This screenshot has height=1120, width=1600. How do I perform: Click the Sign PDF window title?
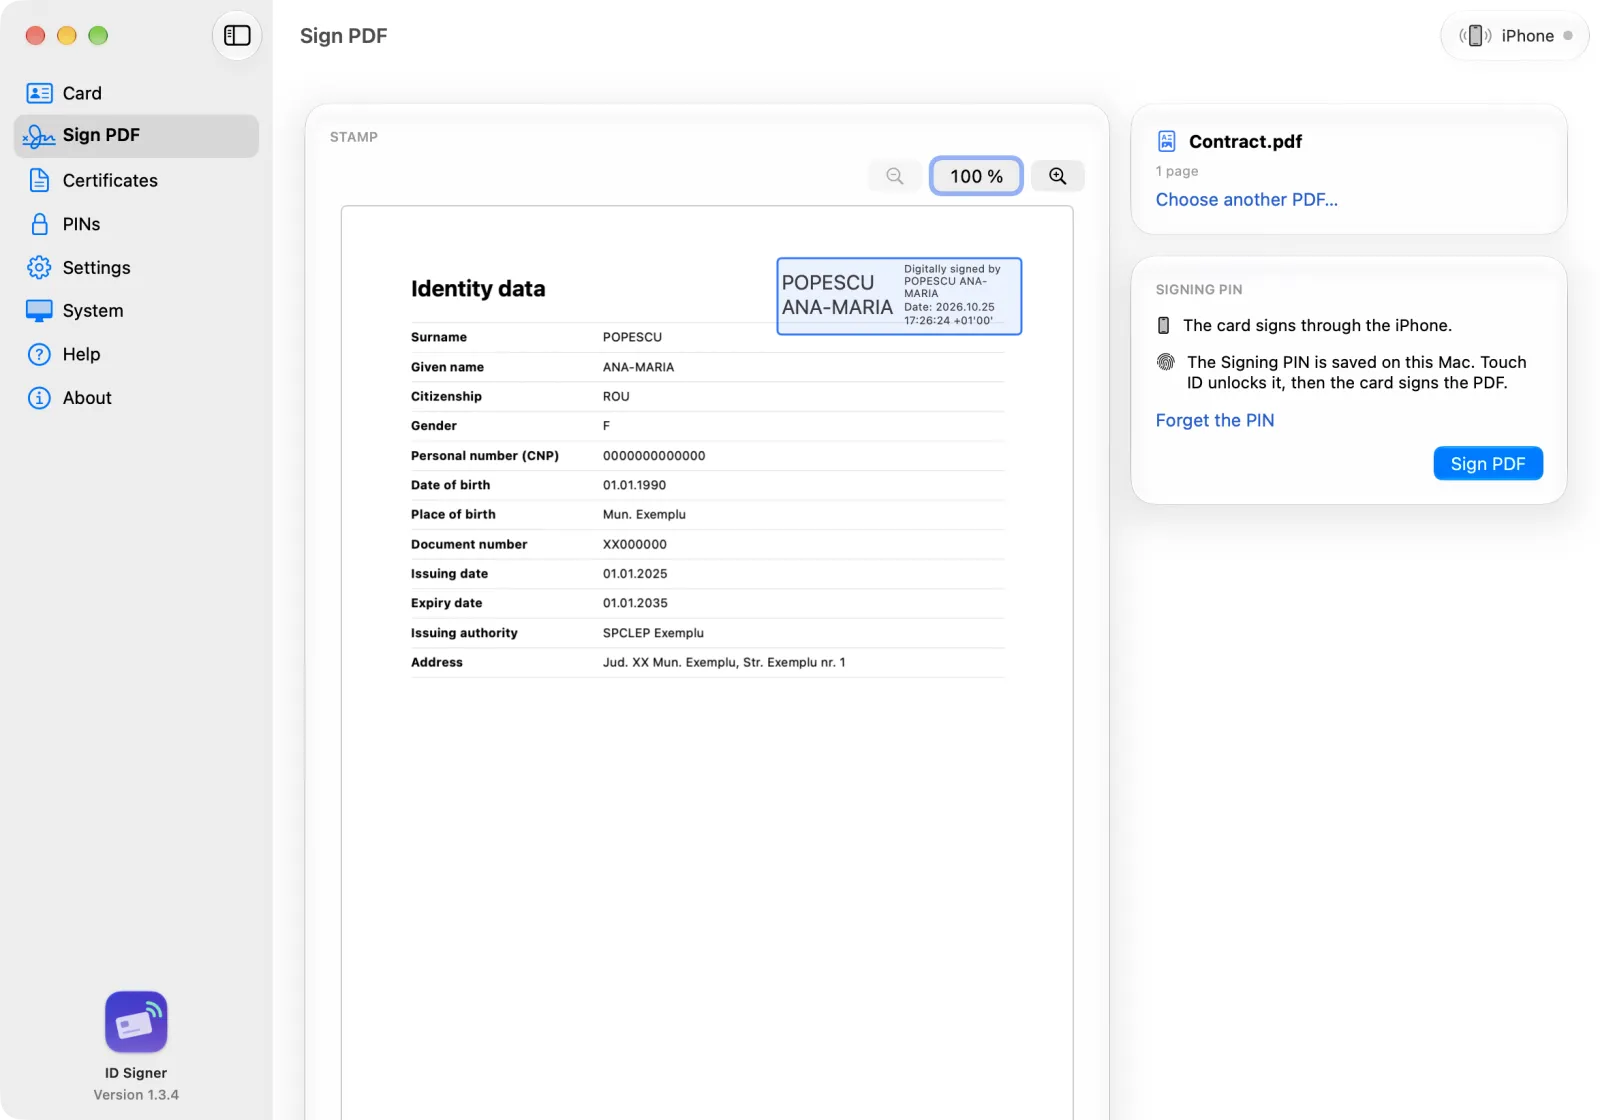point(343,36)
